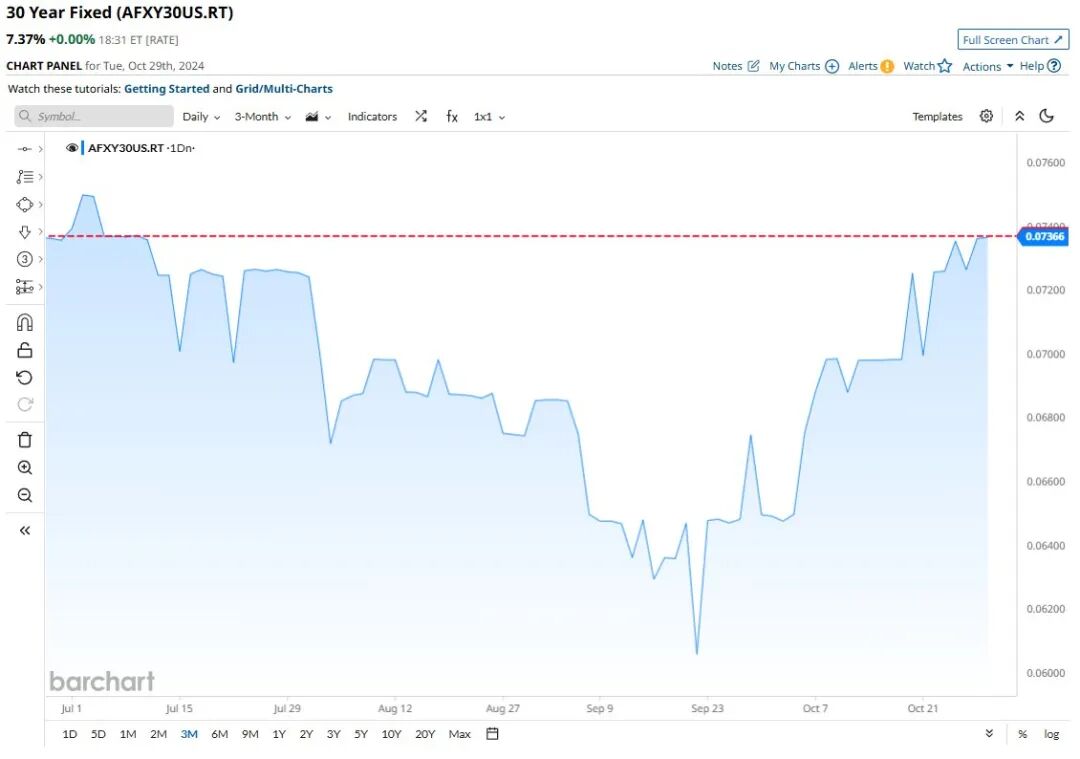Click in the Symbol search field
Screen dimensions: 1080x759
coord(94,116)
